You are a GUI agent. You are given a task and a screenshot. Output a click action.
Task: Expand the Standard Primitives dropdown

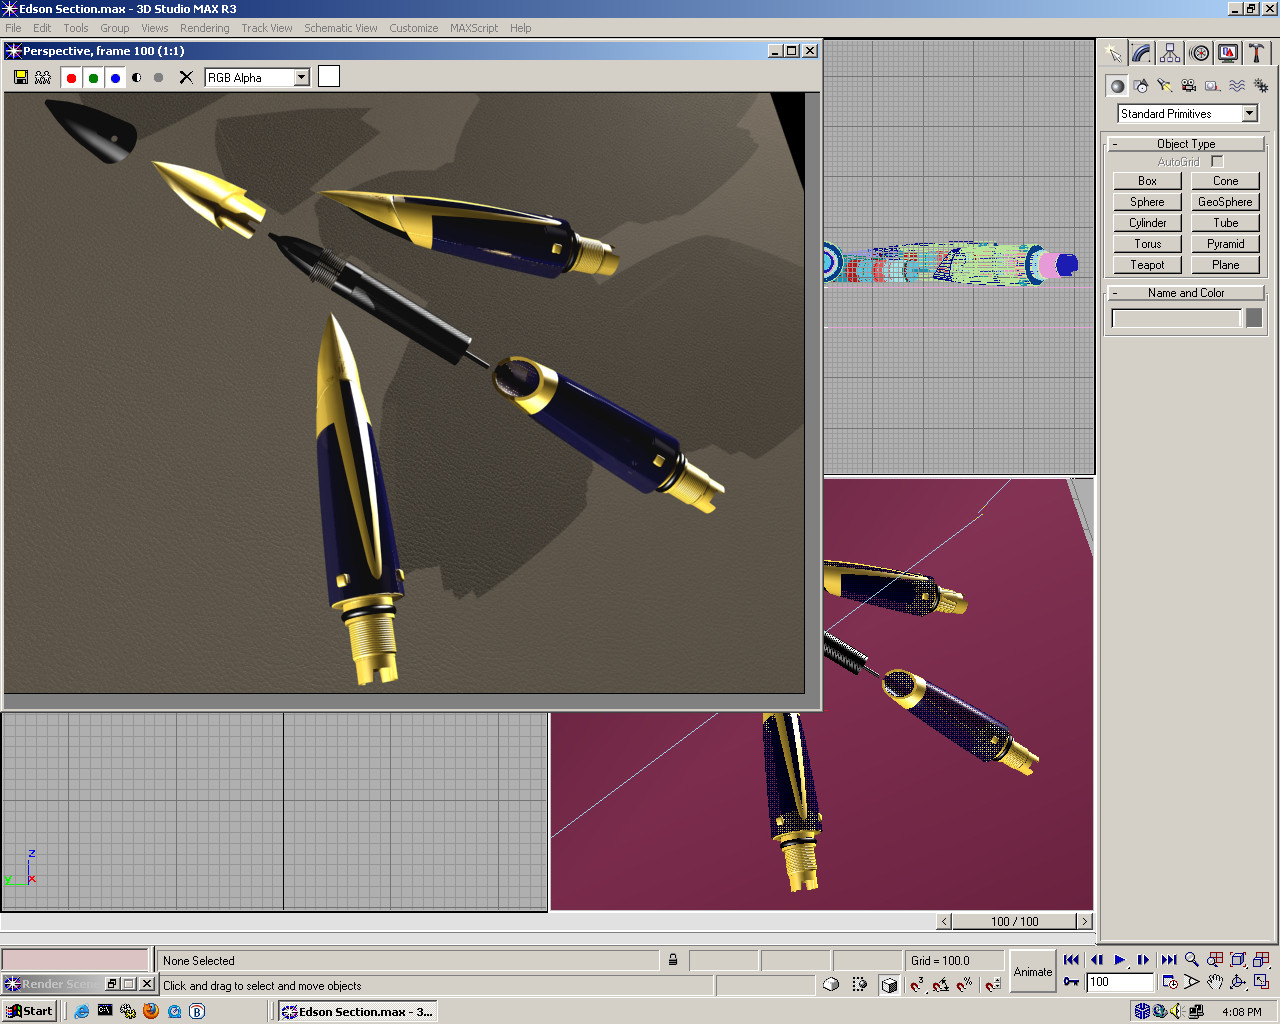coord(1249,114)
